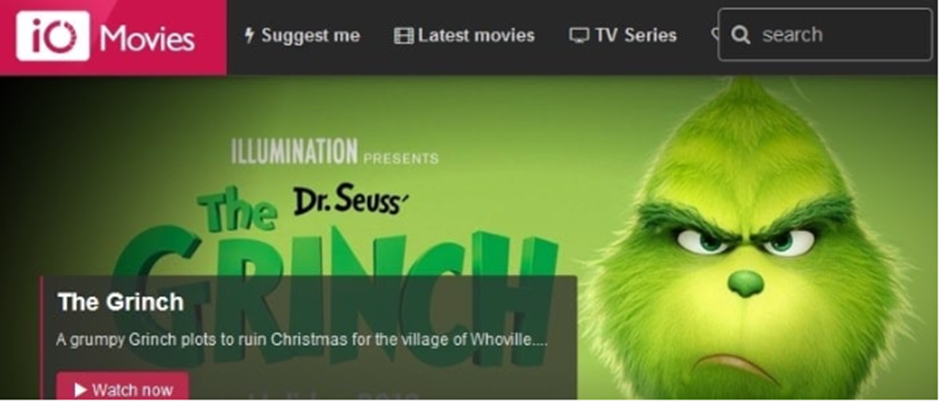Viewport: 941px width, 403px height.
Task: Click the play triangle on Watch now
Action: (x=80, y=390)
